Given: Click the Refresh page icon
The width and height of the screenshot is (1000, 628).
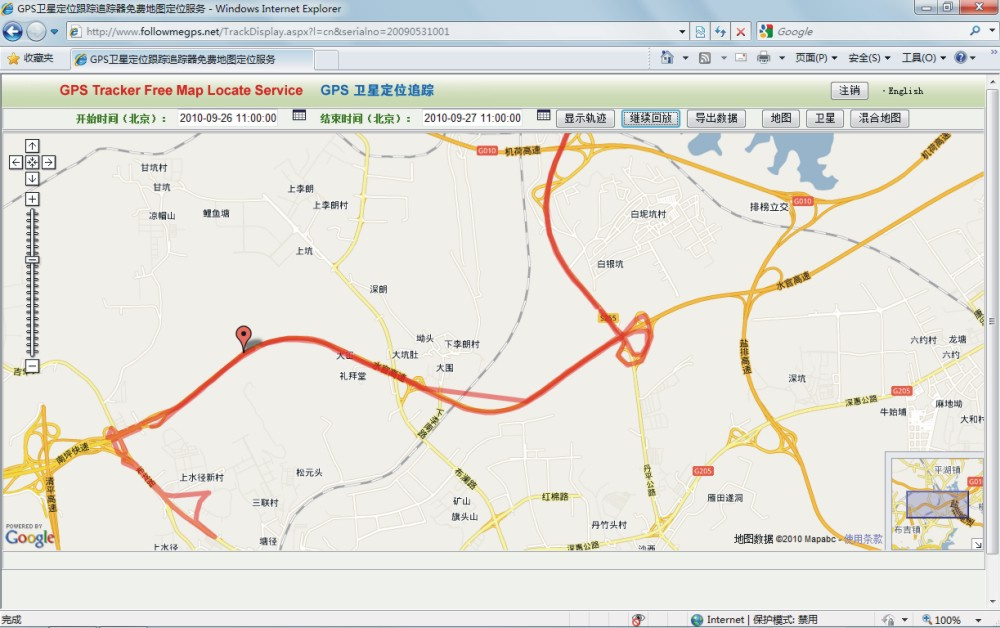Looking at the screenshot, I should coord(721,31).
